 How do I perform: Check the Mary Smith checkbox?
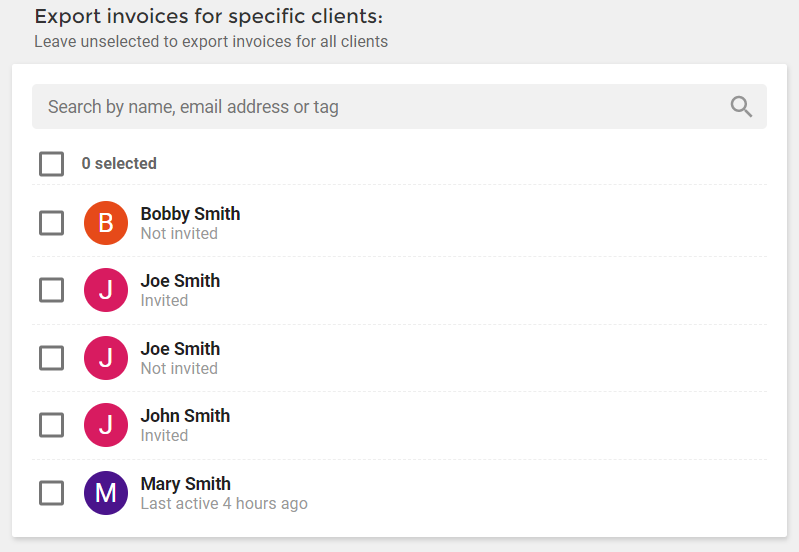tap(51, 493)
